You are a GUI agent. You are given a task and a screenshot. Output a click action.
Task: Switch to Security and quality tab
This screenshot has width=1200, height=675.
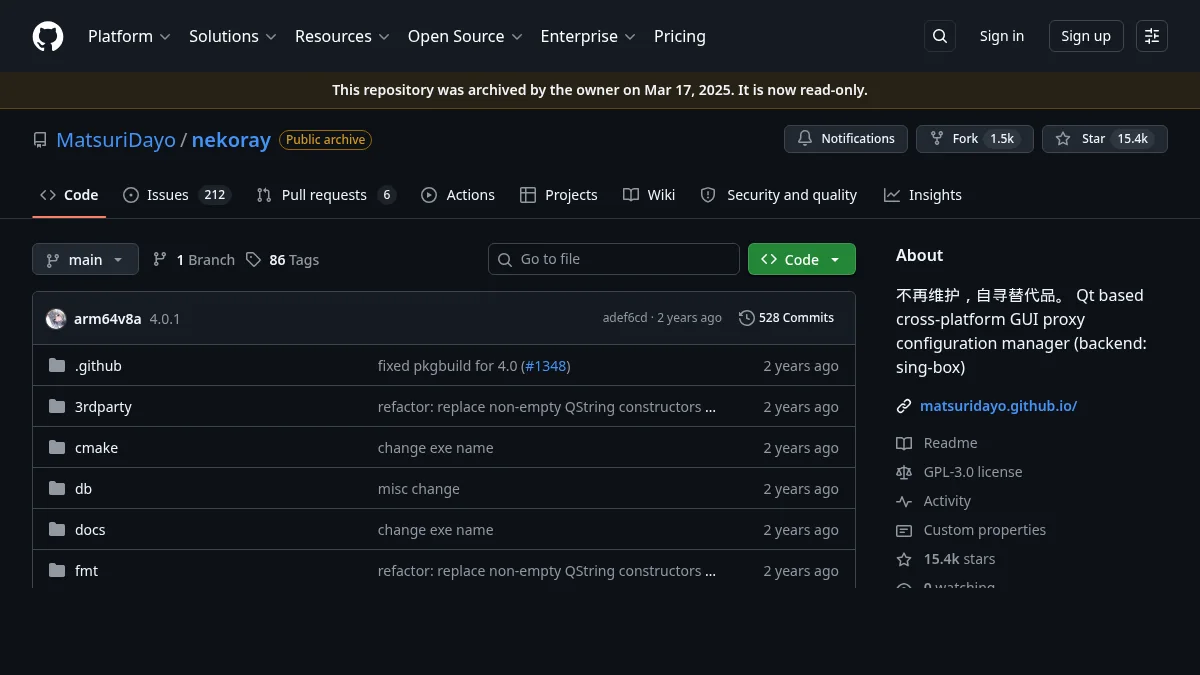tap(778, 195)
